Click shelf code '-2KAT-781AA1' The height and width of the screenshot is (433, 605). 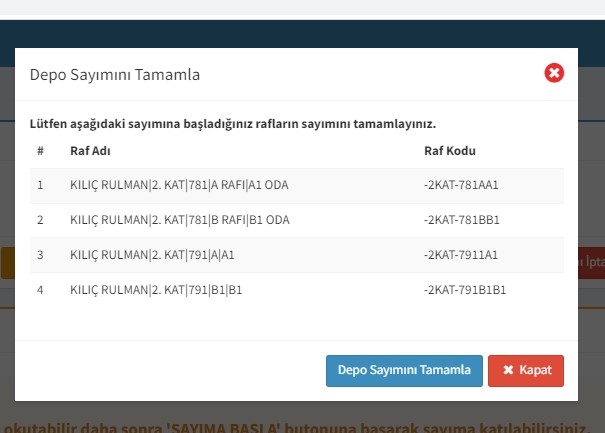point(461,185)
